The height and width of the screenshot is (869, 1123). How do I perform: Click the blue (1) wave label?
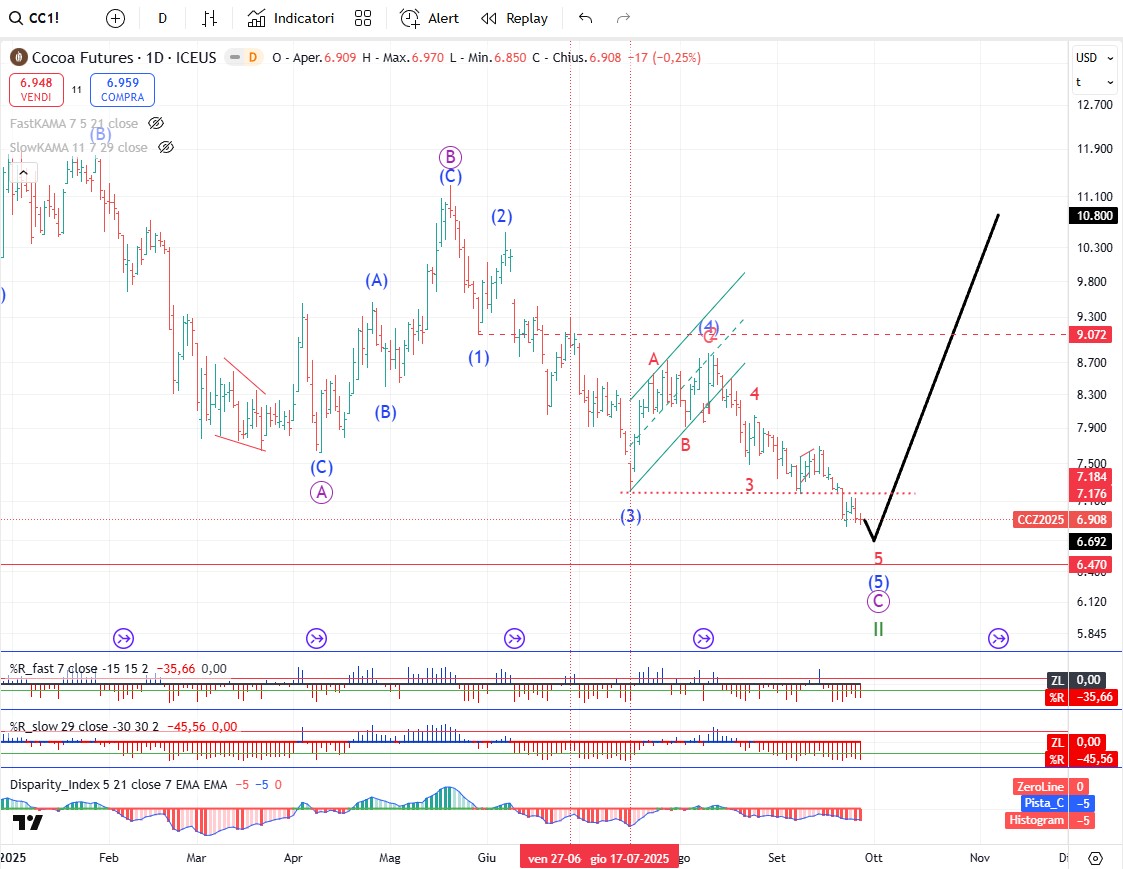pyautogui.click(x=478, y=357)
